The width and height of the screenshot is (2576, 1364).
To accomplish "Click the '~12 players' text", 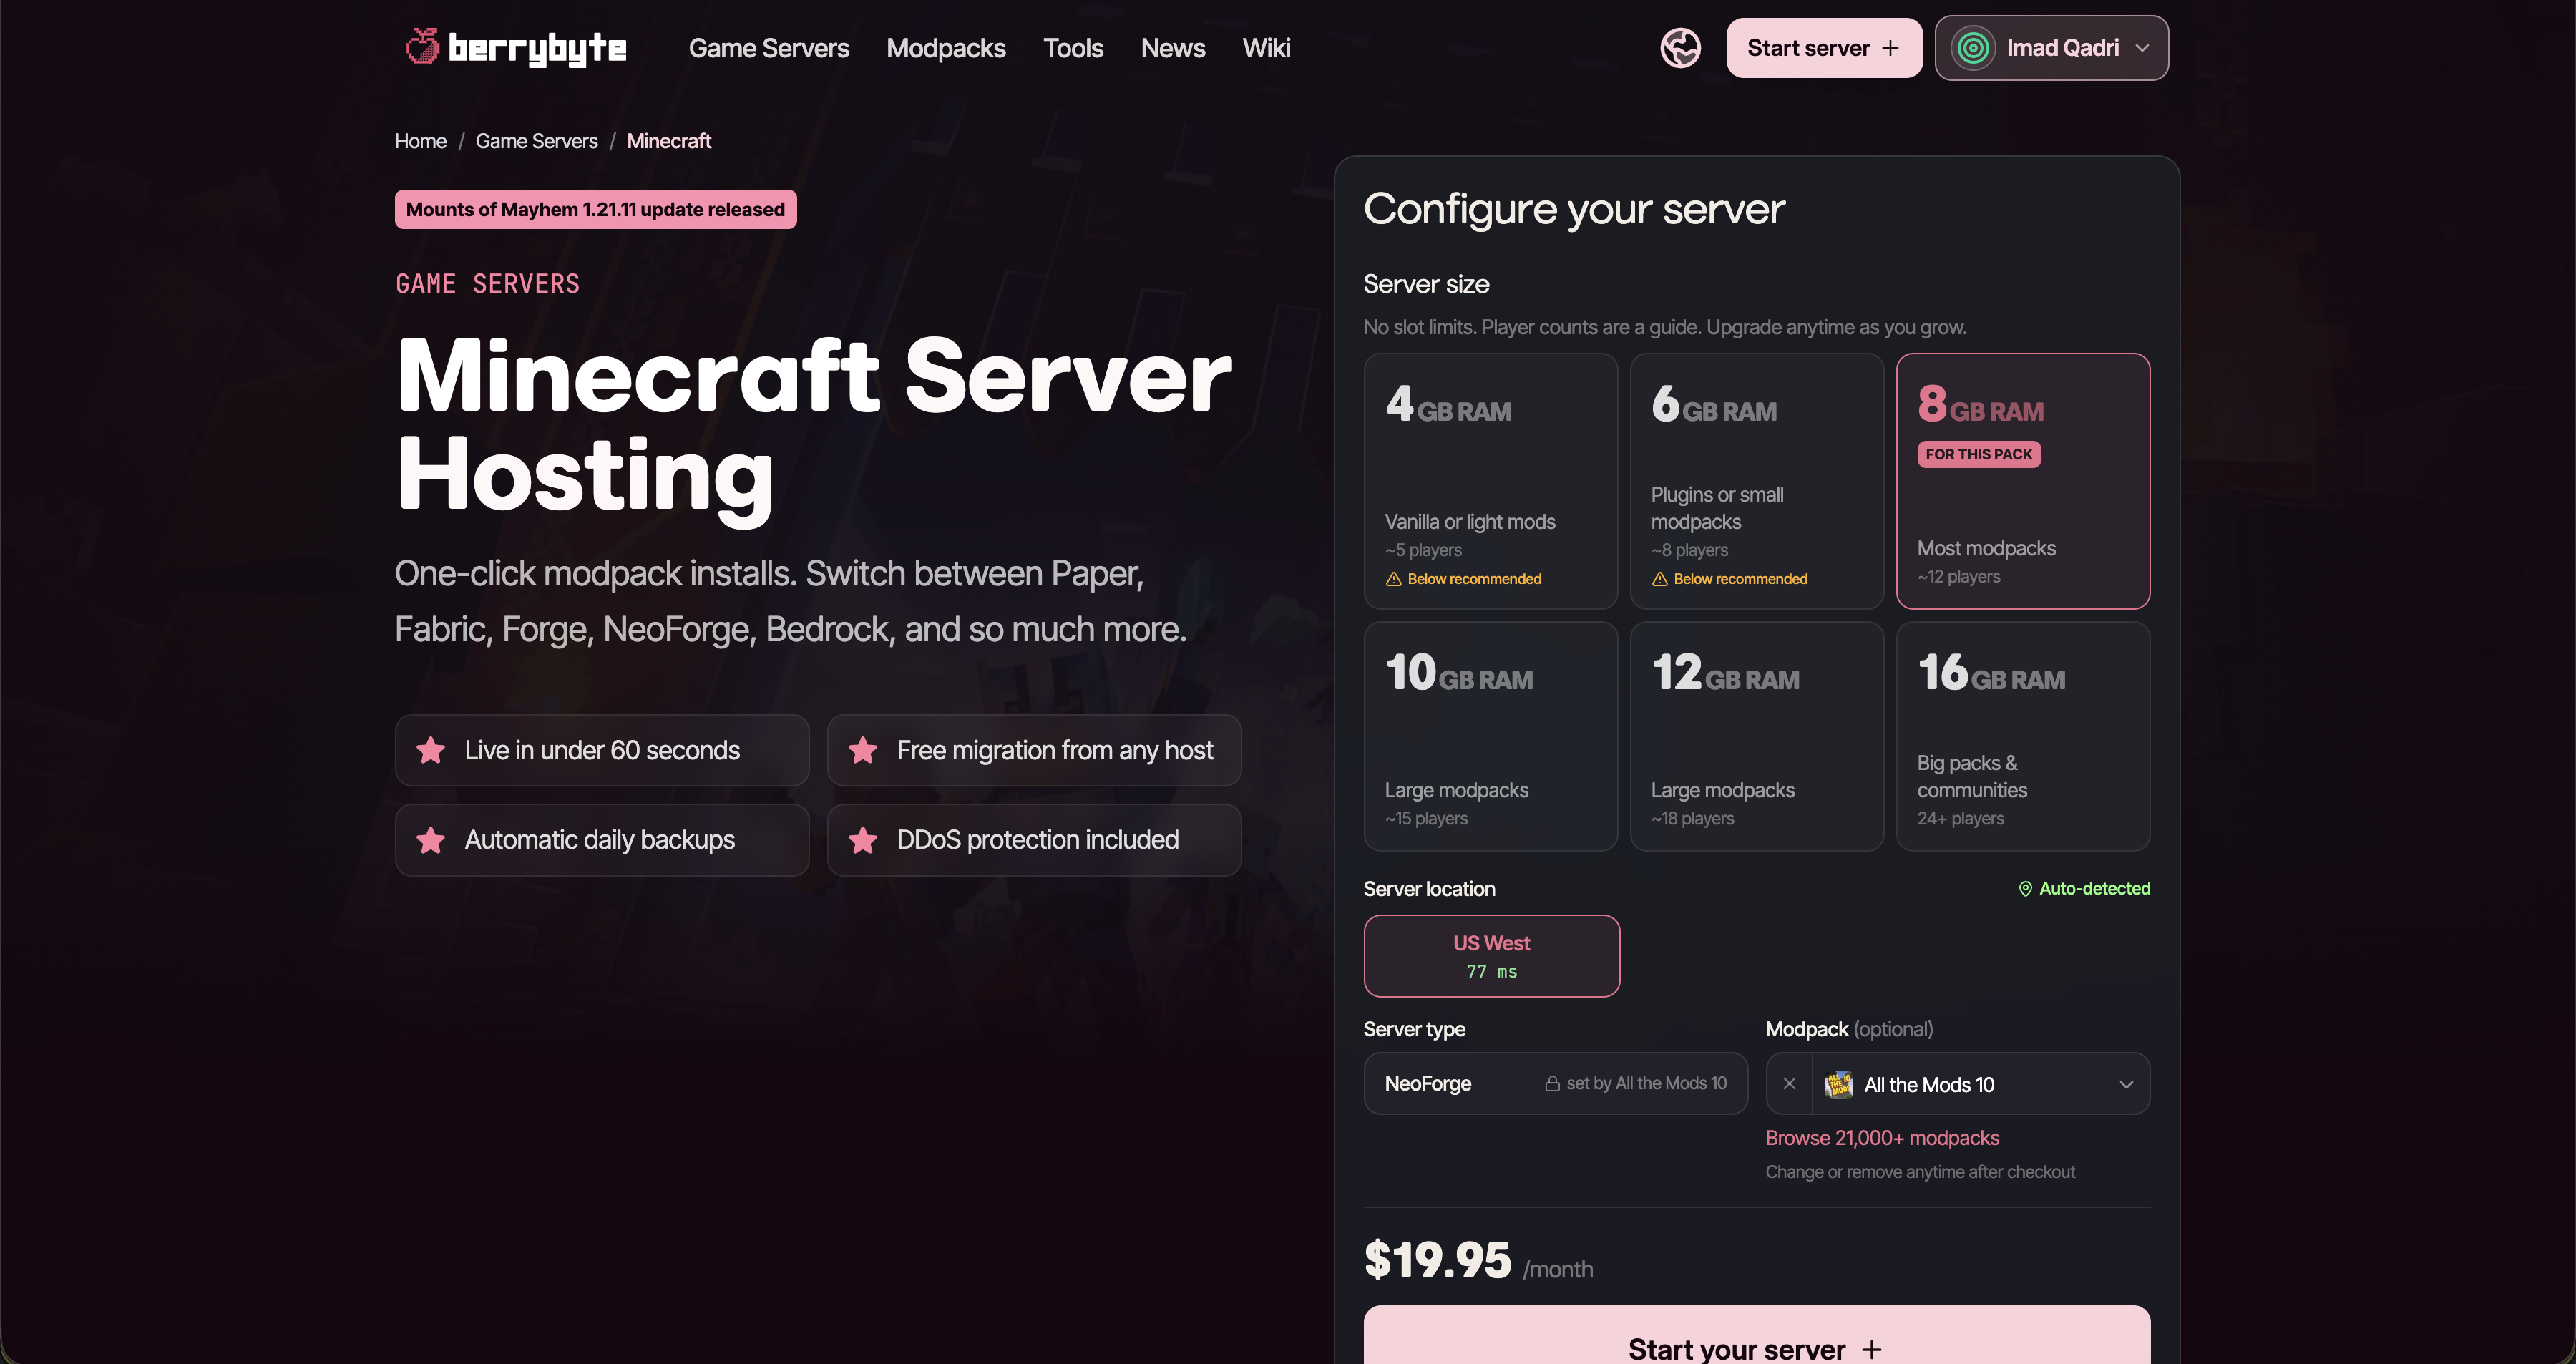I will [1958, 577].
